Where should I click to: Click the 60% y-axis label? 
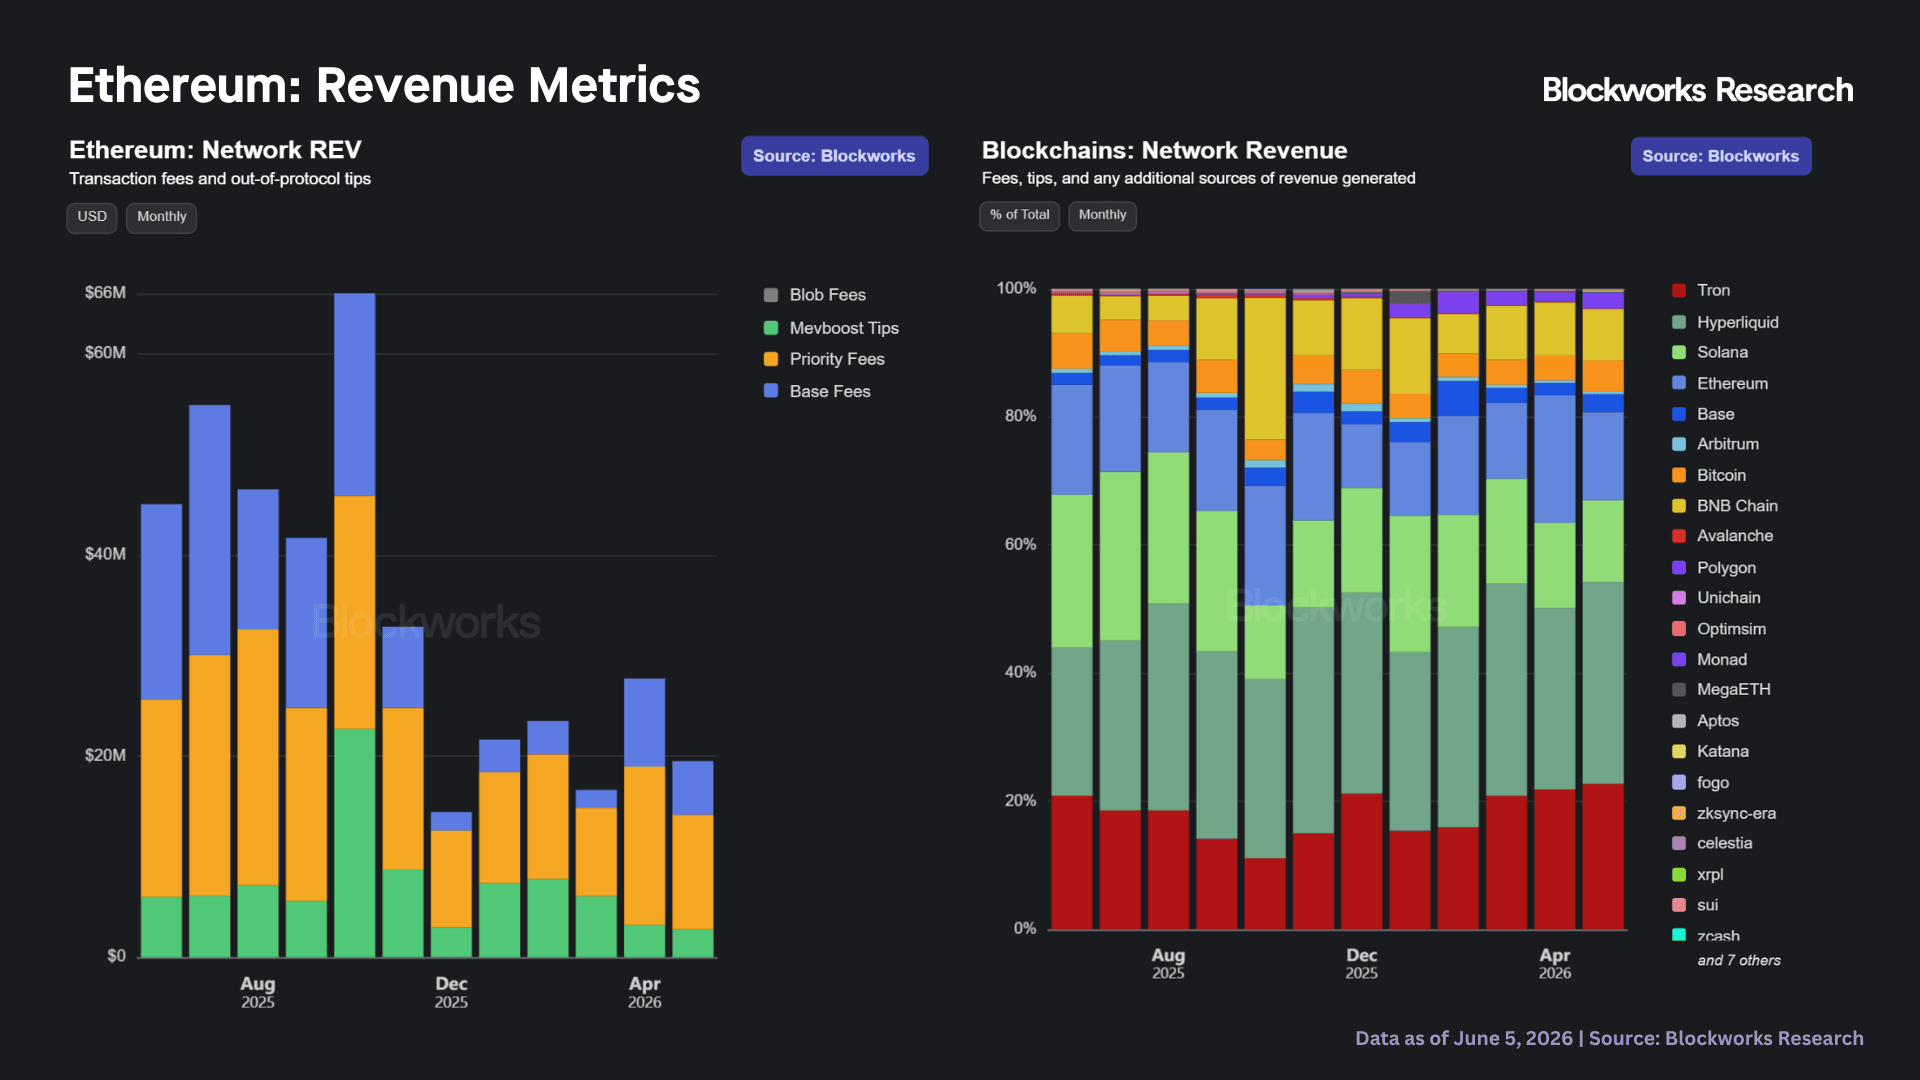pyautogui.click(x=1020, y=544)
